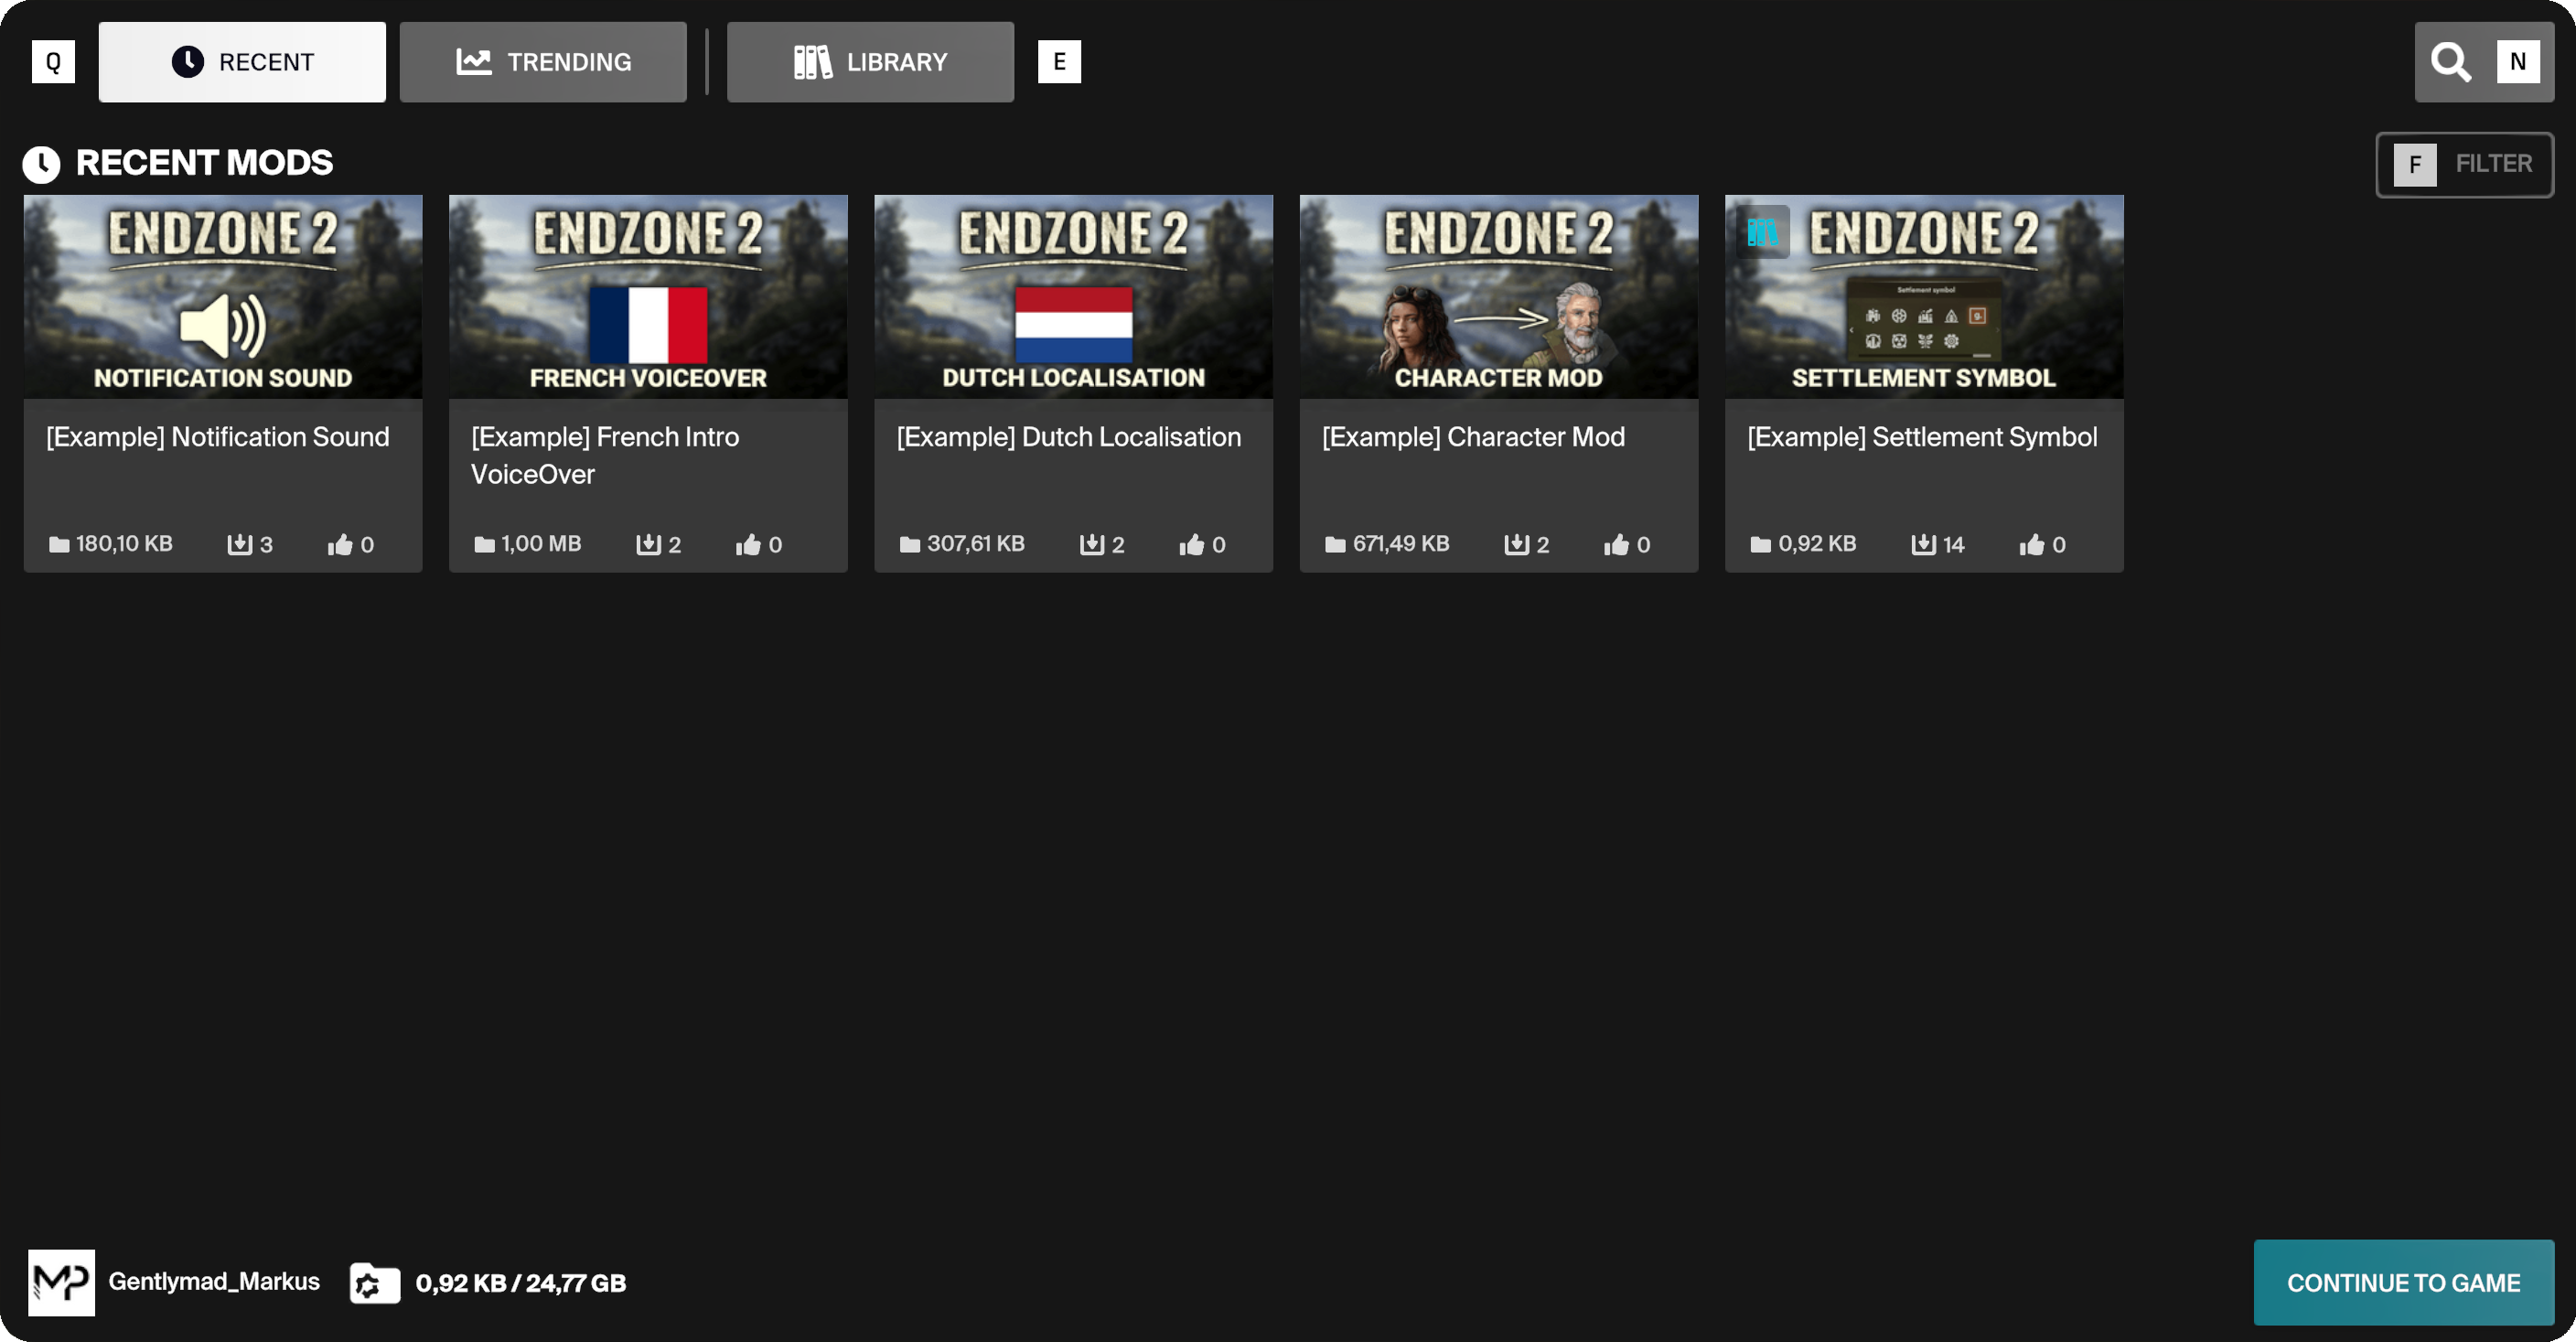Click the Recent Mods clock icon
Viewport: 2576px width, 1342px height.
[42, 164]
